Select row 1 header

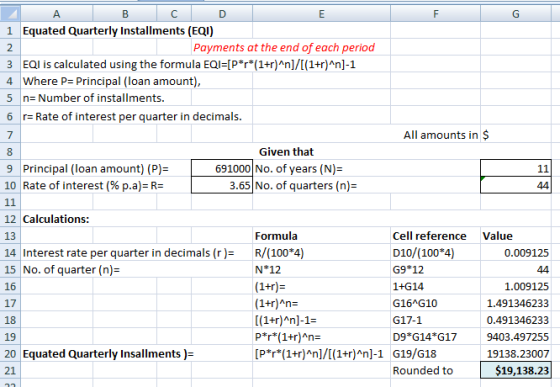10,31
